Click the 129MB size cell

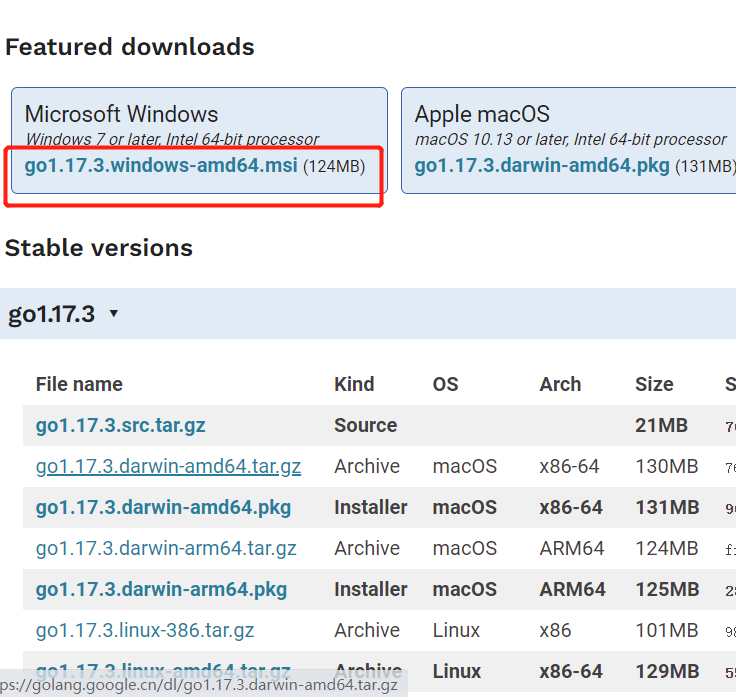point(667,671)
